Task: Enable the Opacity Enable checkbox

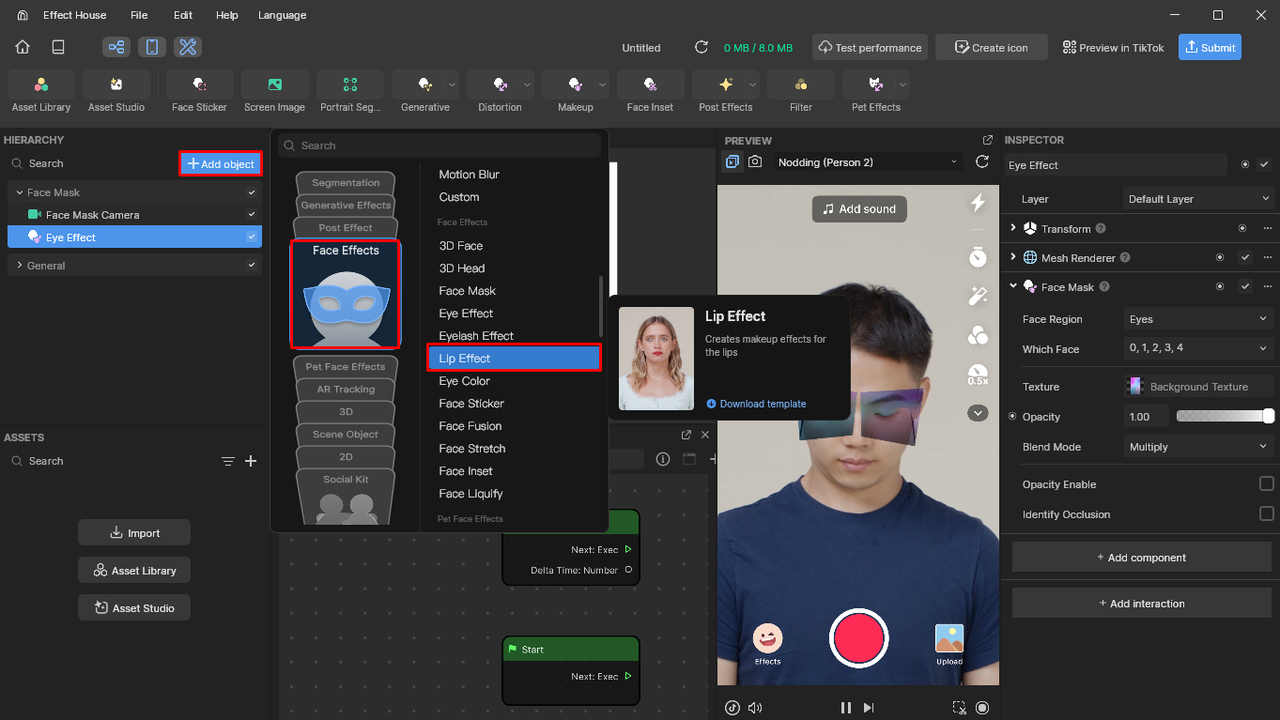Action: [x=1266, y=484]
